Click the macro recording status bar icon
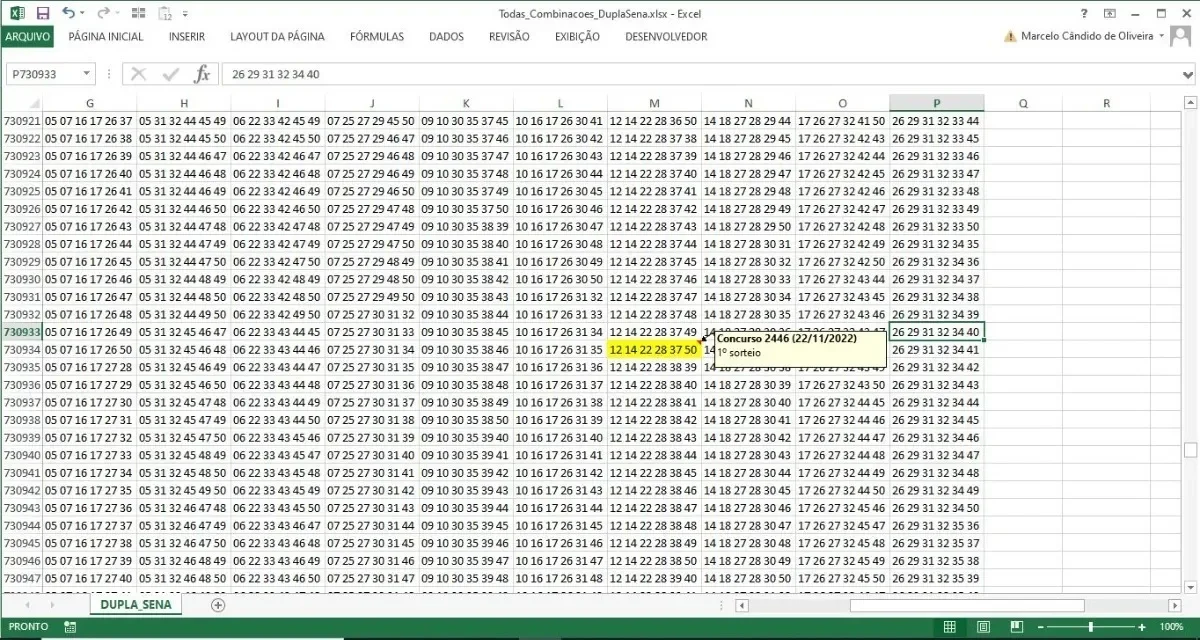The width and height of the screenshot is (1200, 640). point(70,627)
